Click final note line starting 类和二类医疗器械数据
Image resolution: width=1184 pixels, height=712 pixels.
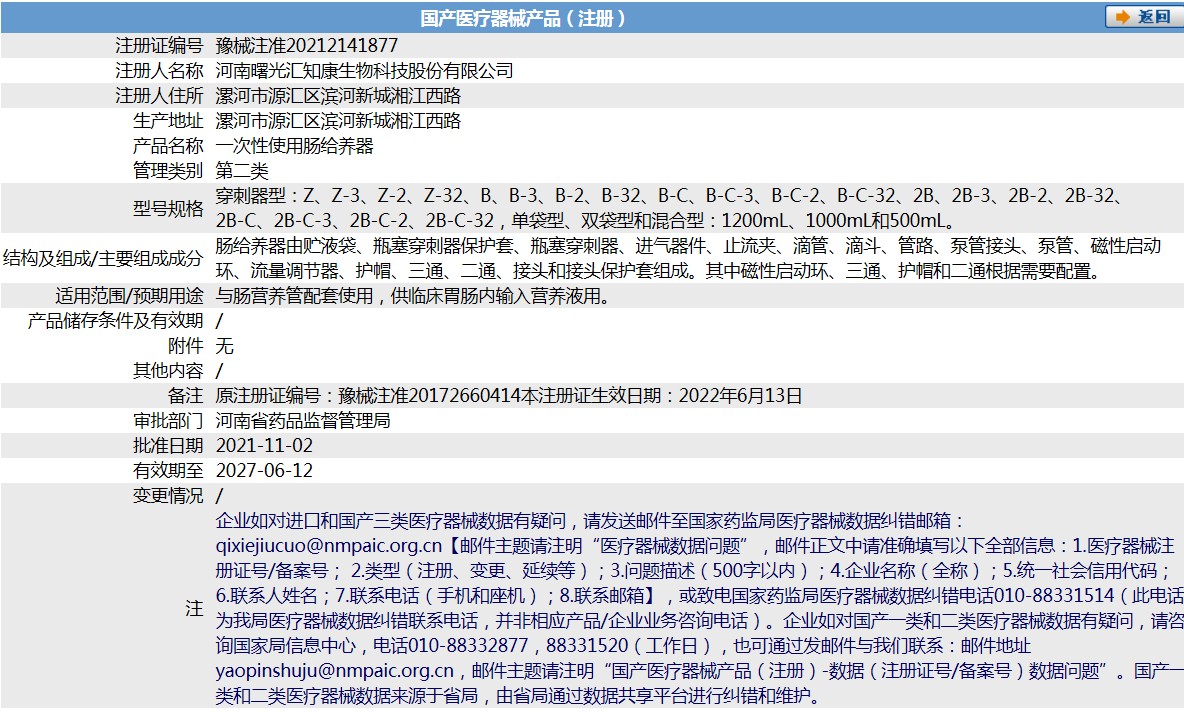[x=518, y=695]
